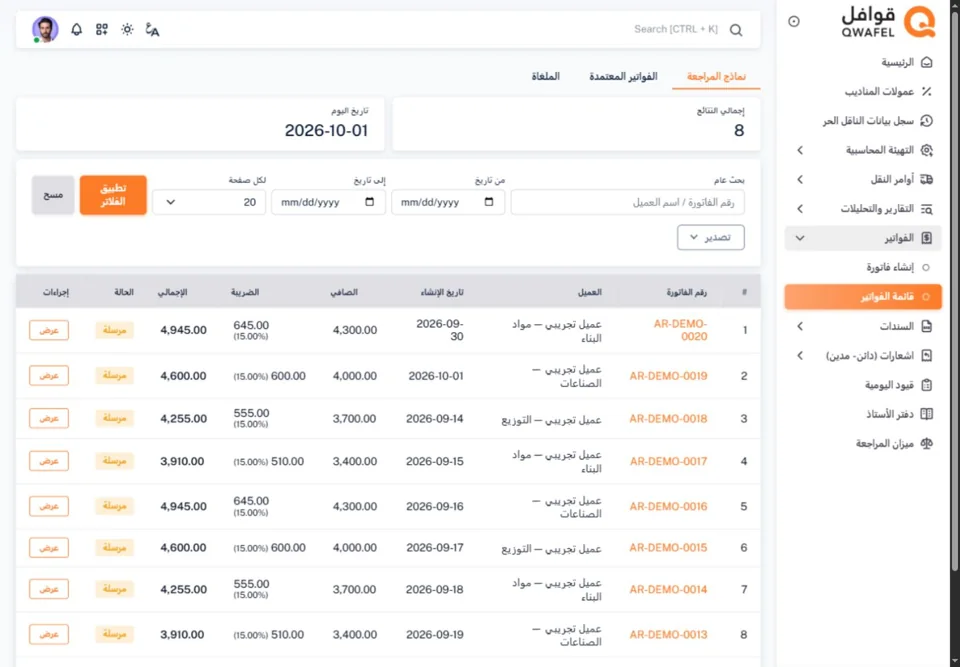Viewport: 960px width, 667px height.
Task: Click عرض for invoice AR-DEMO-0019
Action: (x=49, y=375)
